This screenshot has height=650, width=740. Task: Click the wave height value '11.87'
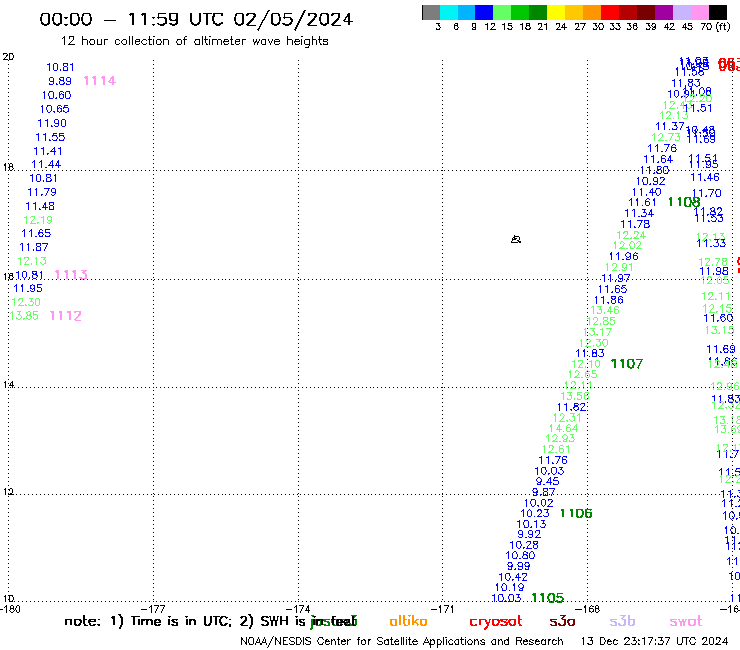pyautogui.click(x=34, y=247)
